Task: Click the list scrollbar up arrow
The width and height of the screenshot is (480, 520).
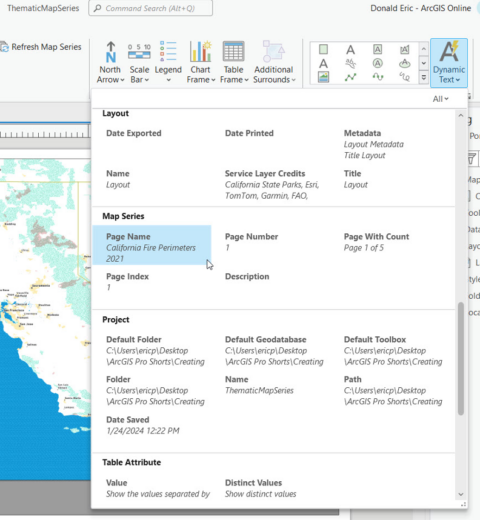Action: (461, 115)
